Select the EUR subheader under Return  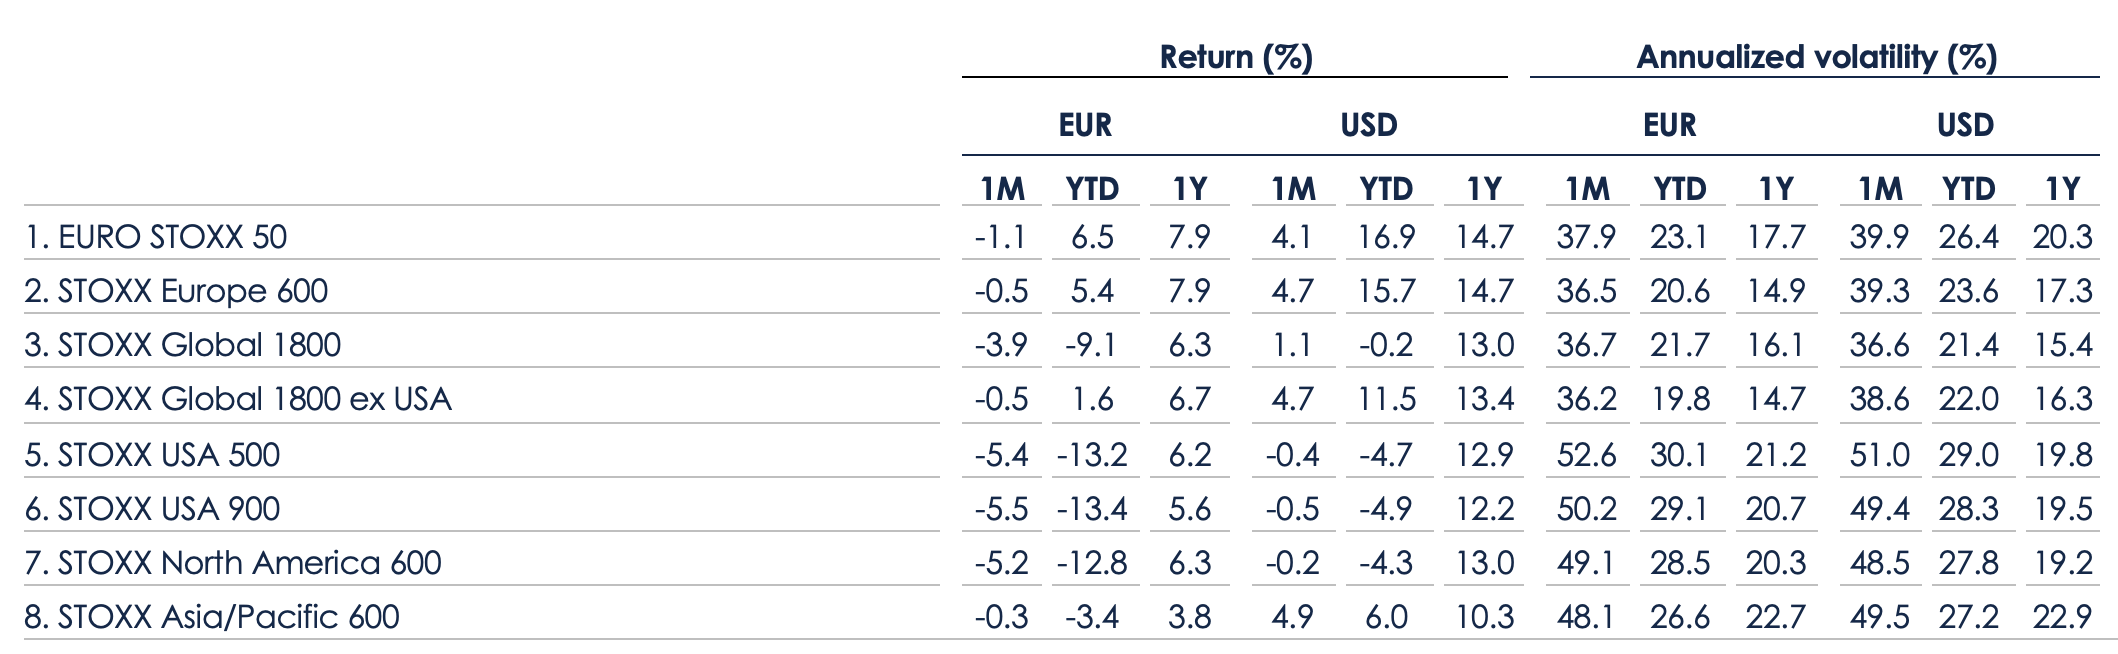(x=1085, y=125)
